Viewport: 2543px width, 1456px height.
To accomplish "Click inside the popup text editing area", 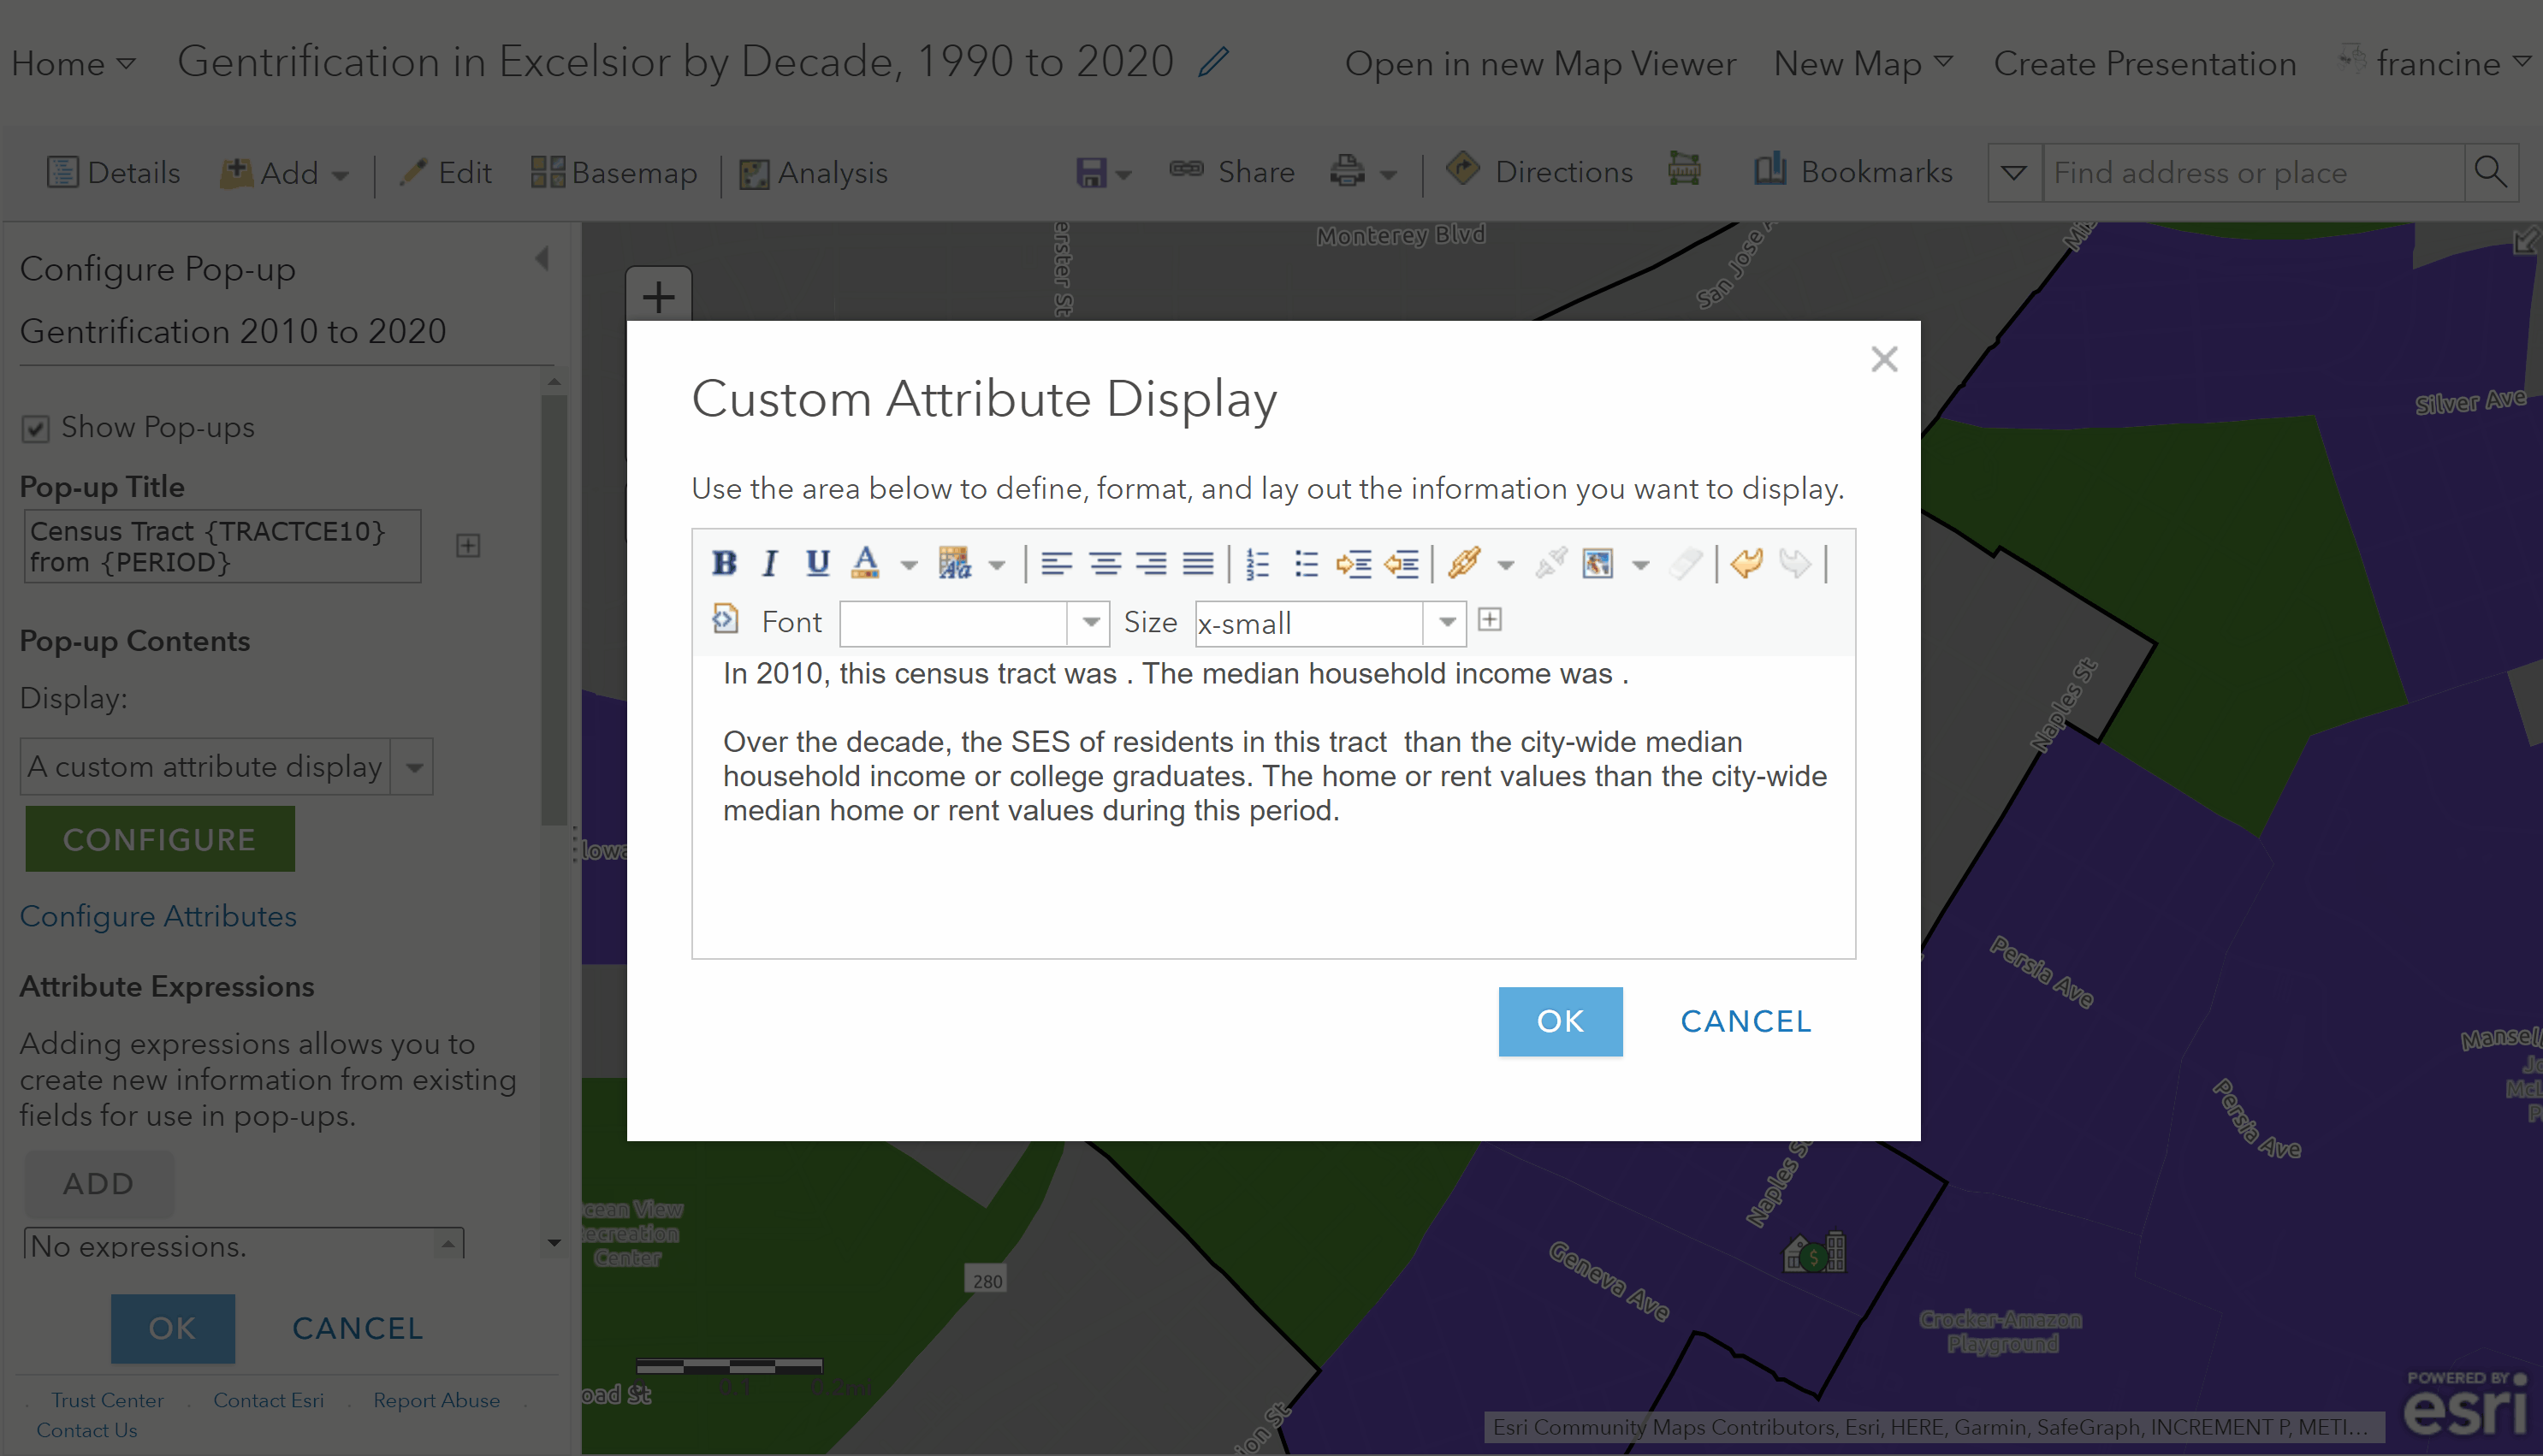I will [x=1272, y=880].
